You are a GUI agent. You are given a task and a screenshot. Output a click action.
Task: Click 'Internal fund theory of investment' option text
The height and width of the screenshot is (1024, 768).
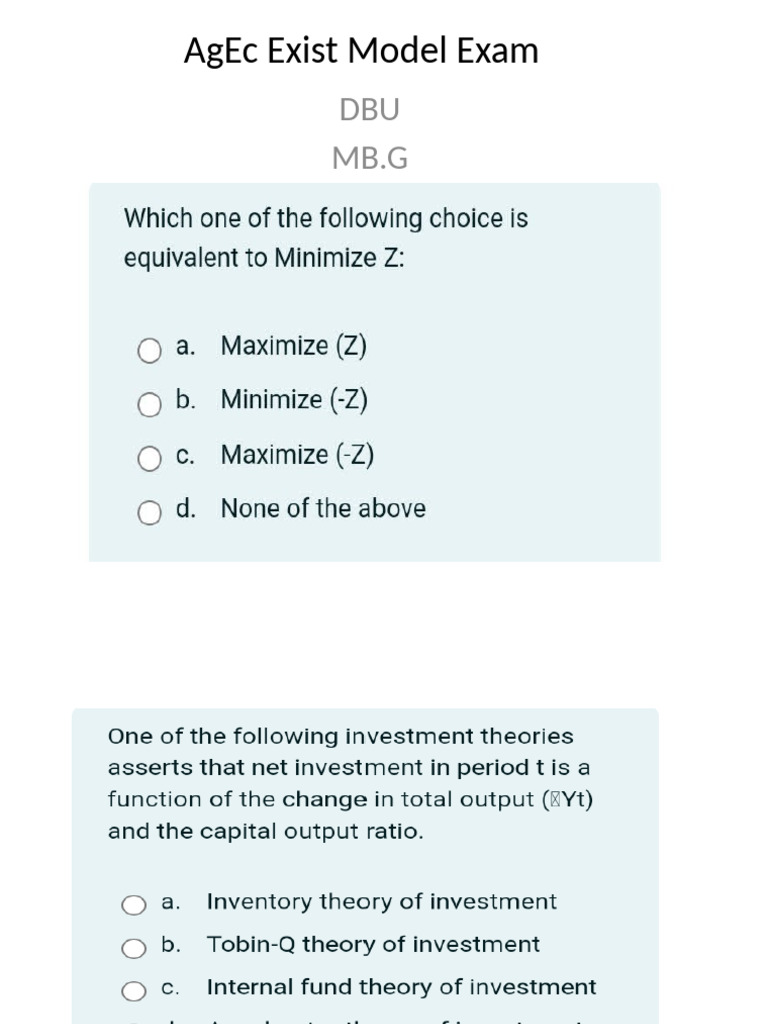point(402,987)
